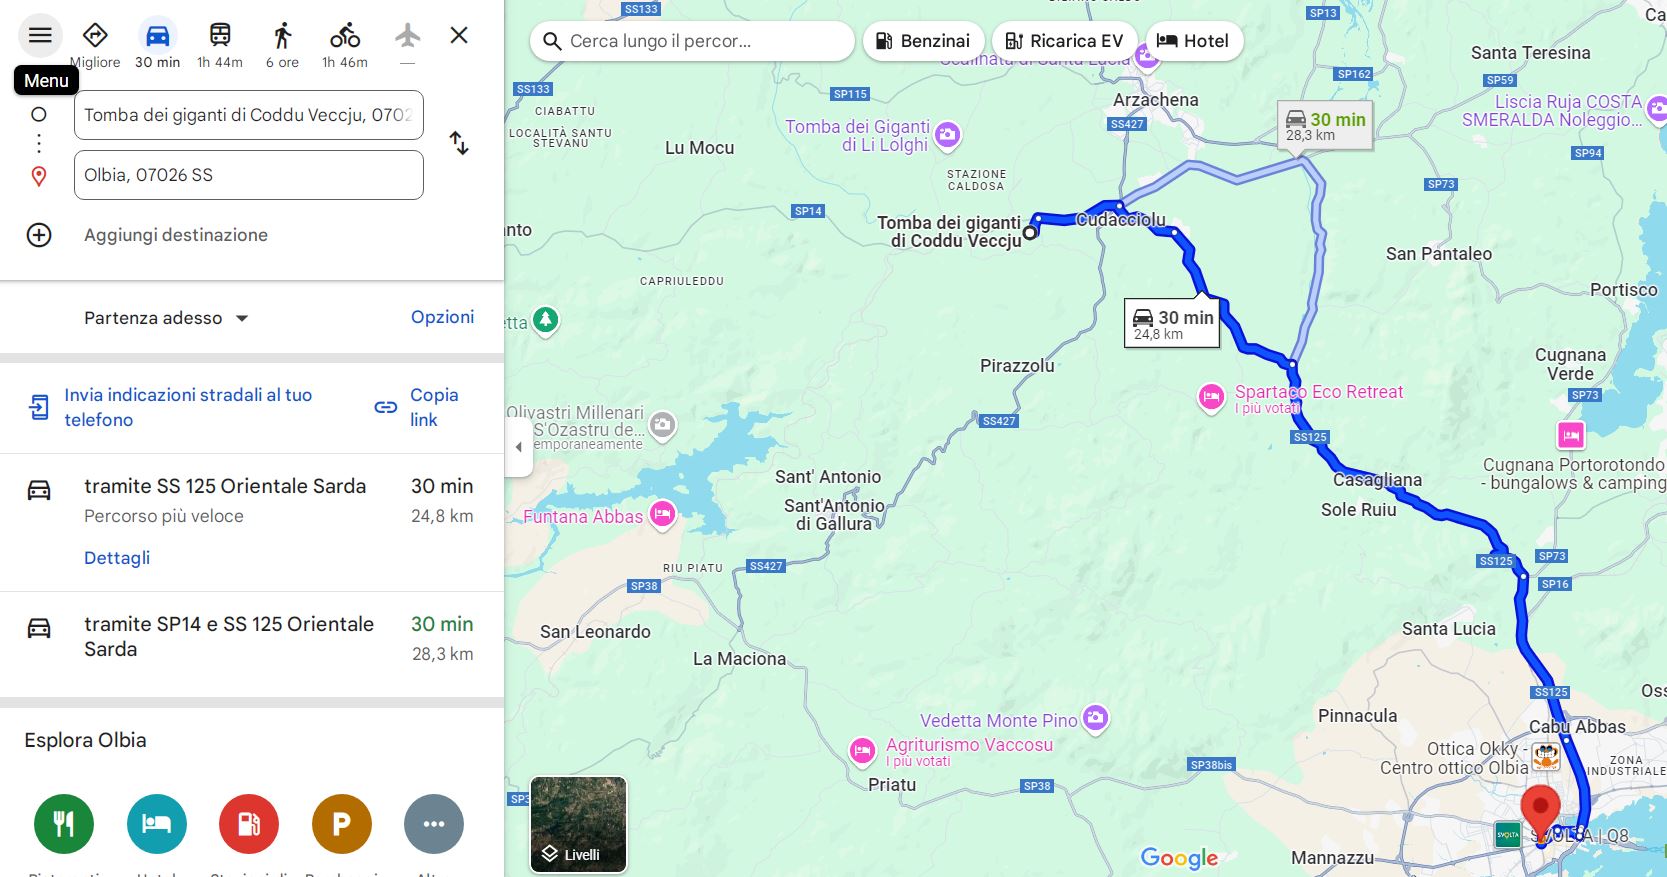Toggle the Livelli satellite layers thumbnail
This screenshot has height=877, width=1667.
pyautogui.click(x=579, y=824)
